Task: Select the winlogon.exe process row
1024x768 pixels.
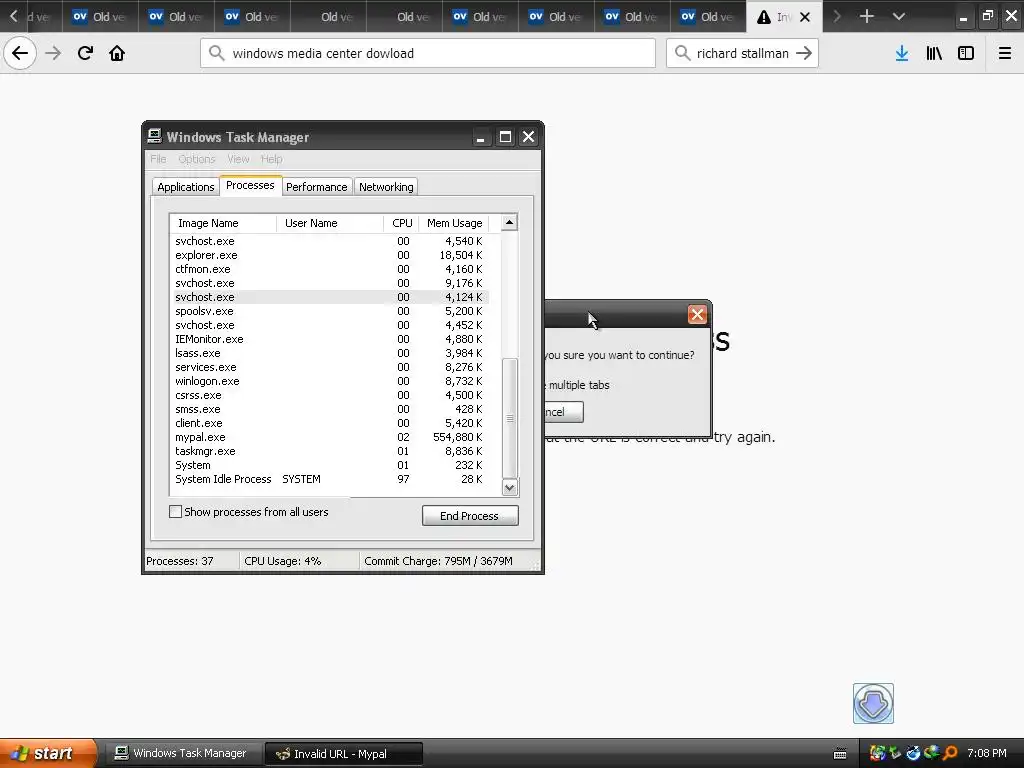Action: point(329,381)
